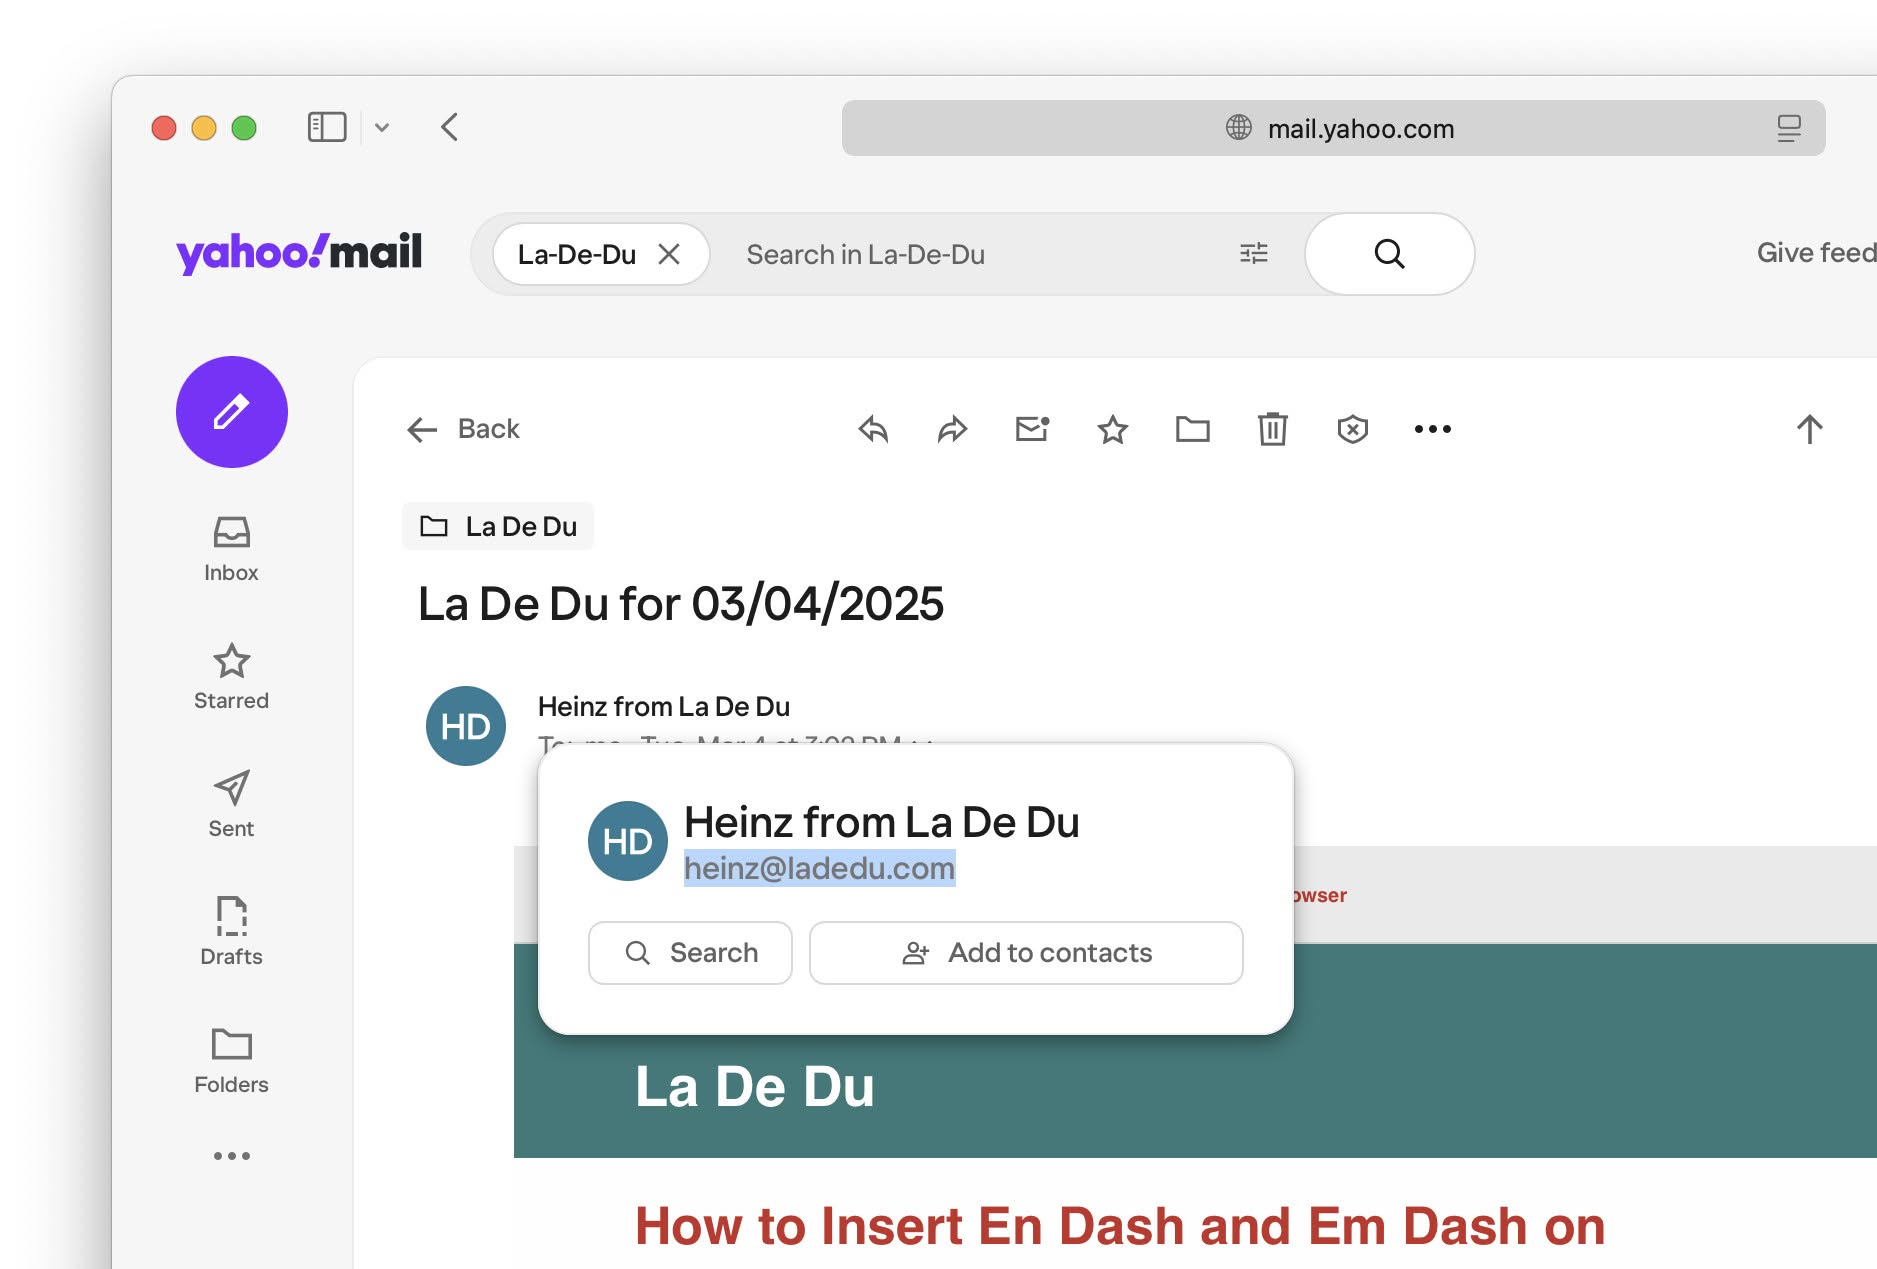Click the Forward arrow icon
Screen dimensions: 1877x1269
(x=952, y=430)
